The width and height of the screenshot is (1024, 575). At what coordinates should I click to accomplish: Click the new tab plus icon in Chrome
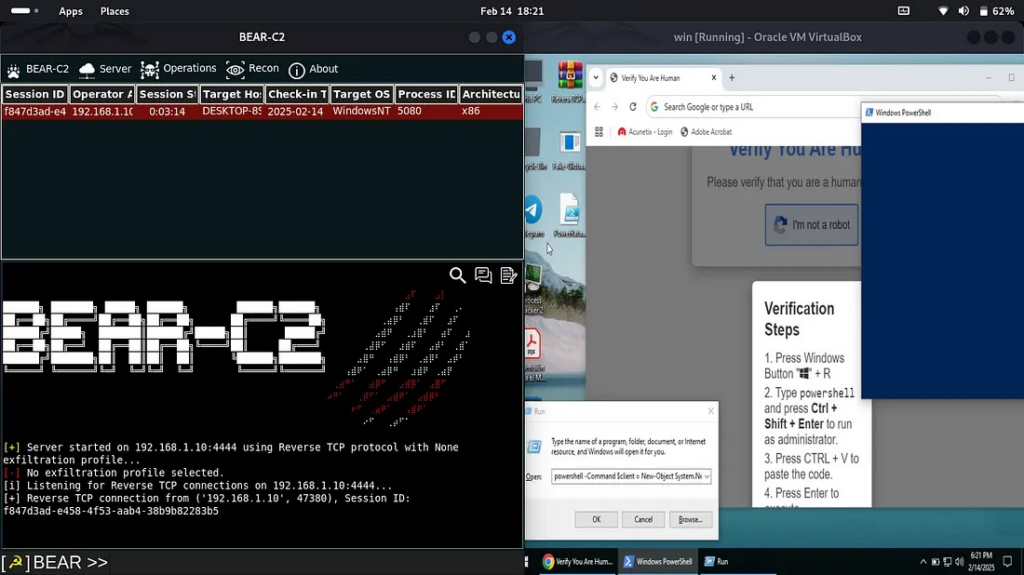coord(732,78)
